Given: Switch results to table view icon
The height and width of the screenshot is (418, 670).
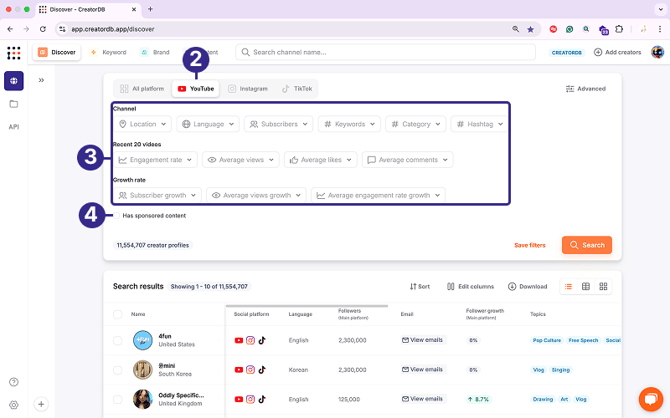Looking at the screenshot, I should tap(586, 286).
